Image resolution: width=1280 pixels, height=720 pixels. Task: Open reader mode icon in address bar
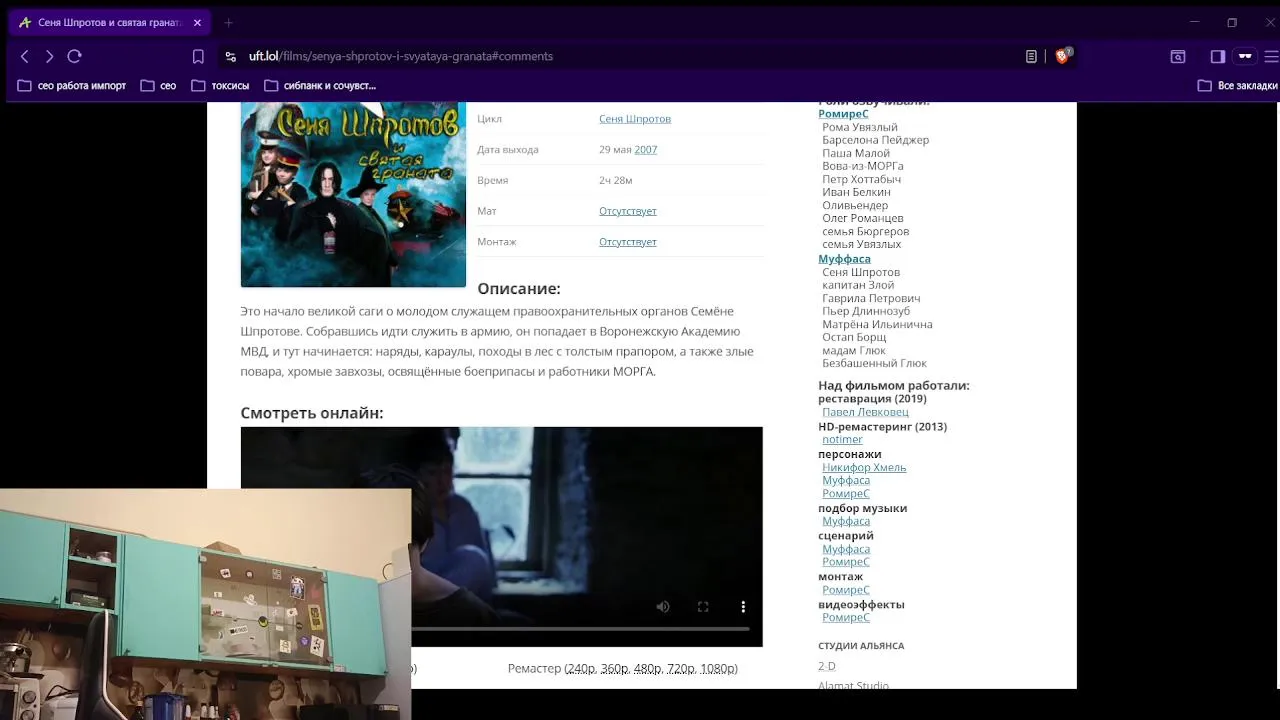pyautogui.click(x=1031, y=57)
